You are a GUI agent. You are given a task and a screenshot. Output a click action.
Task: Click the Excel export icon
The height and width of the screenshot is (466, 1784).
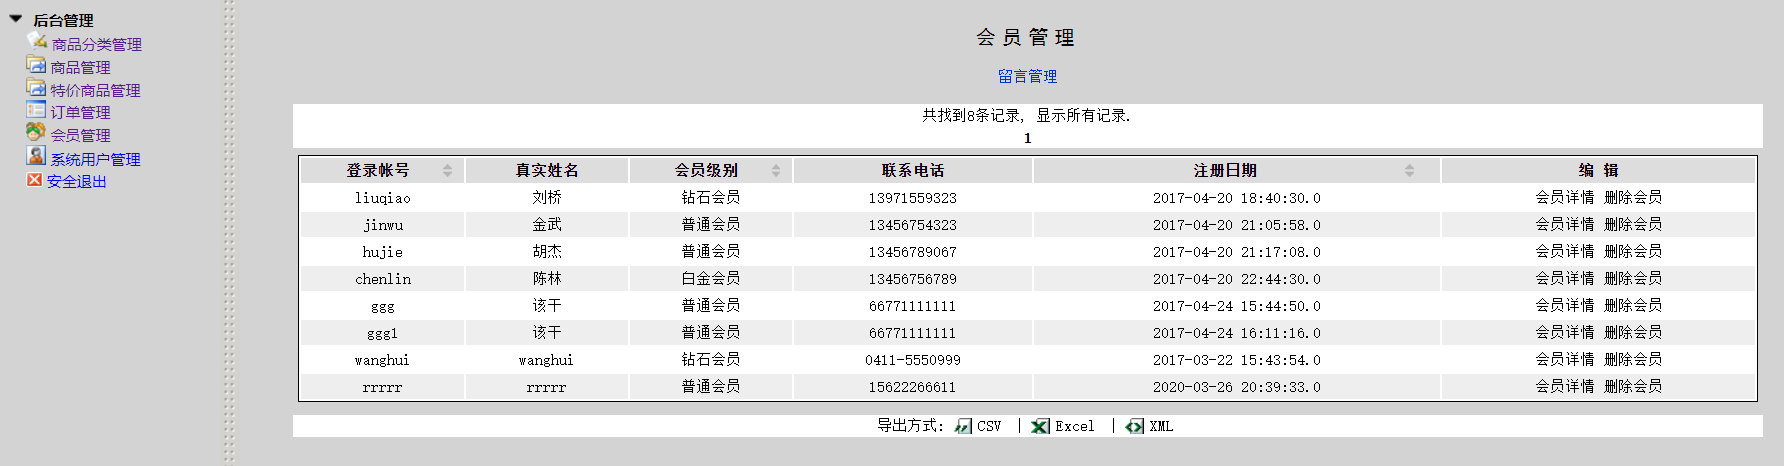tap(1040, 426)
